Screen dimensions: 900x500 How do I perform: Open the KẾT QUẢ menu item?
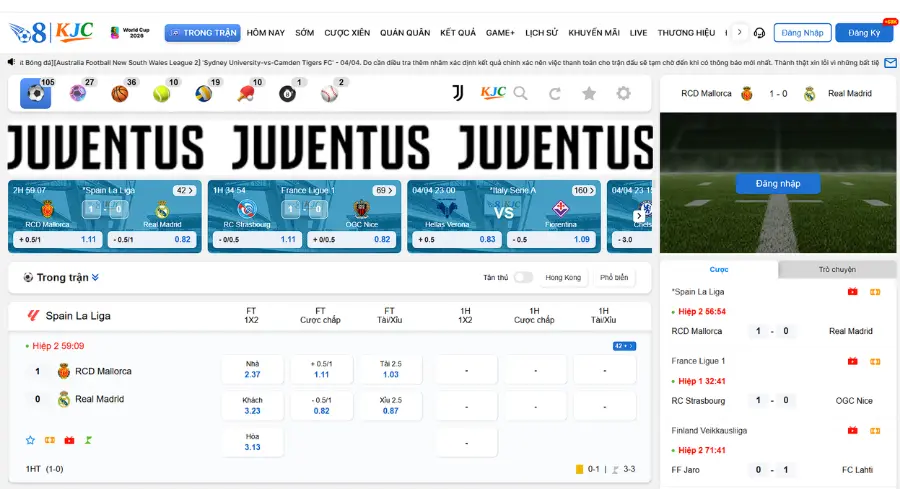click(458, 33)
